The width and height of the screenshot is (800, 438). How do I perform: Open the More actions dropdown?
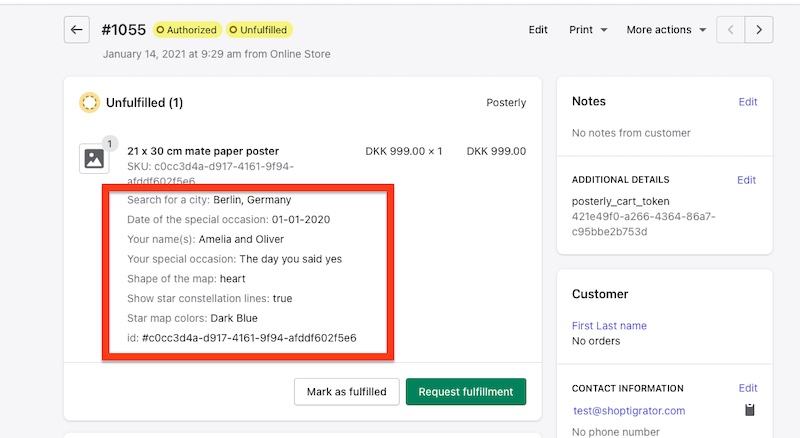click(666, 30)
